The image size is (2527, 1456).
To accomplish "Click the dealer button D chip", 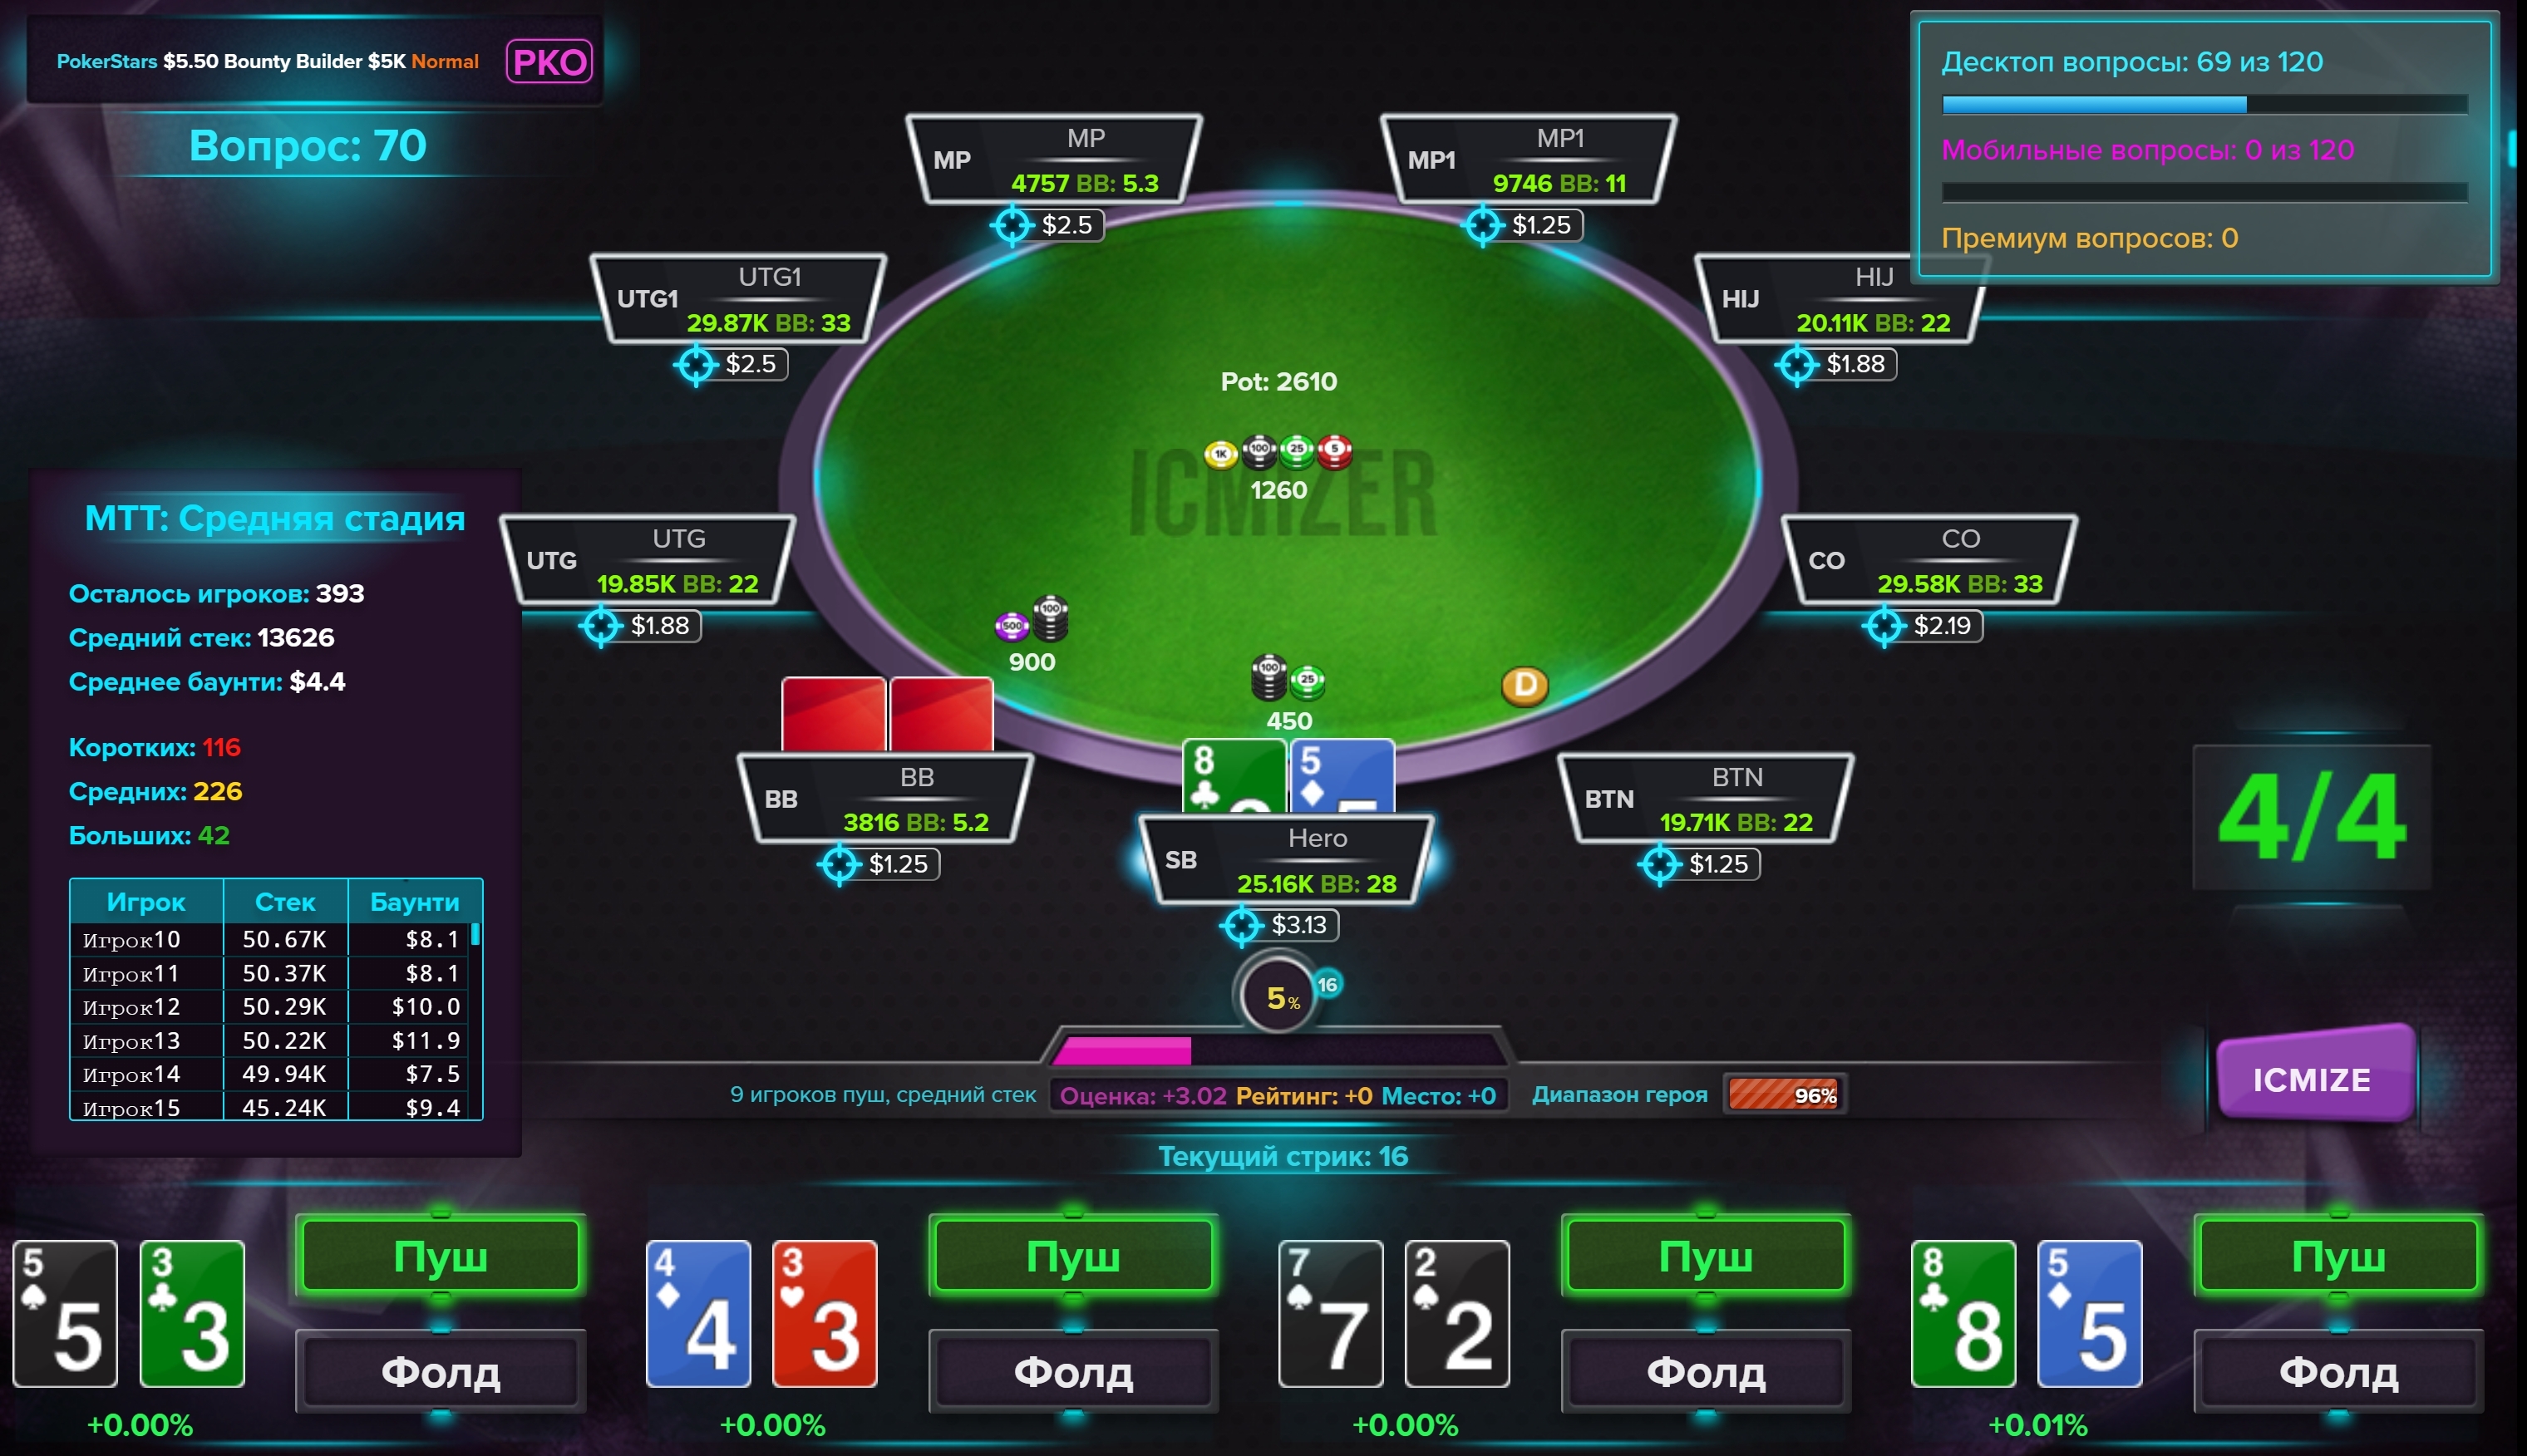I will [x=1524, y=686].
